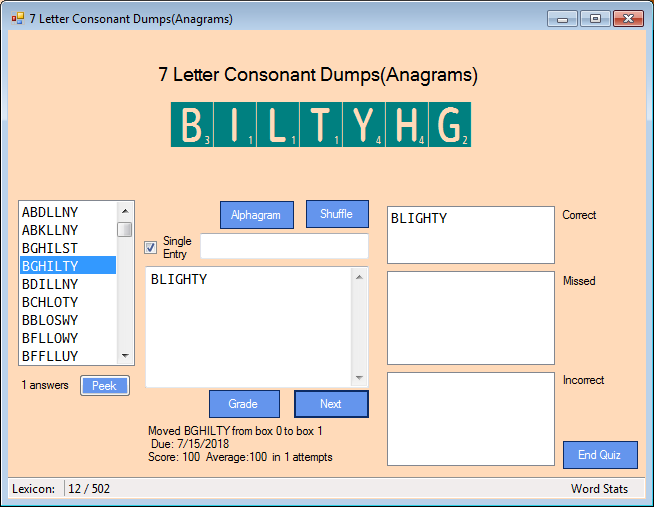Click the End Quiz button

(x=599, y=454)
